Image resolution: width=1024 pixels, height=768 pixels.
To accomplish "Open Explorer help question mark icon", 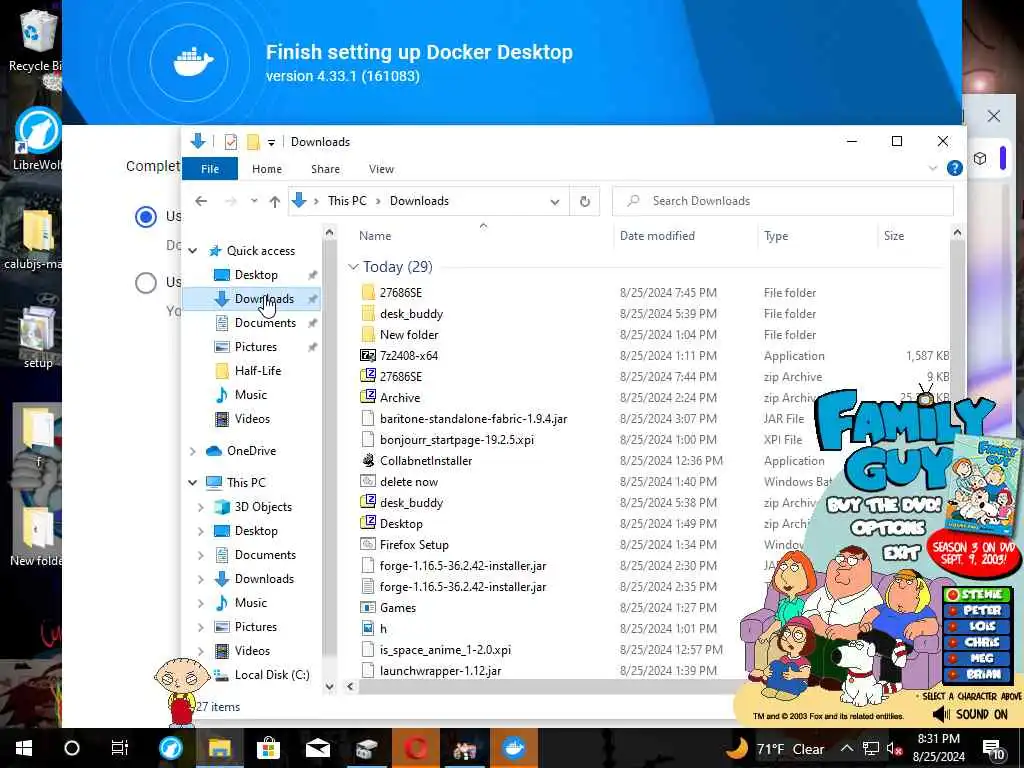I will click(954, 168).
